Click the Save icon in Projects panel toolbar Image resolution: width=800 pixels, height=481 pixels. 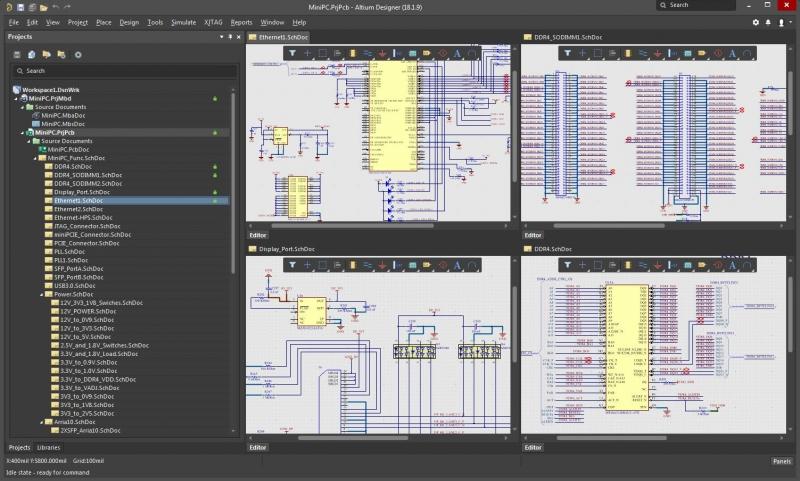pyautogui.click(x=17, y=55)
